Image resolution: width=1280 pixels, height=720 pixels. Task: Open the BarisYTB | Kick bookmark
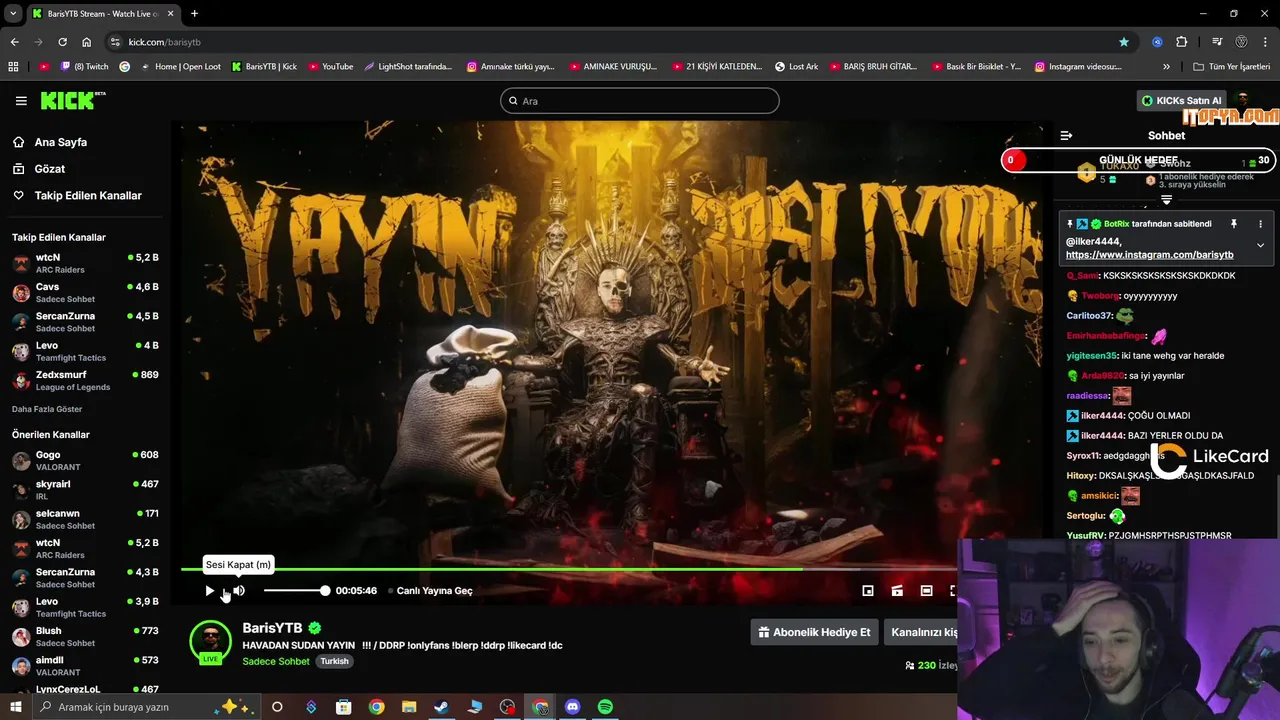coord(264,67)
